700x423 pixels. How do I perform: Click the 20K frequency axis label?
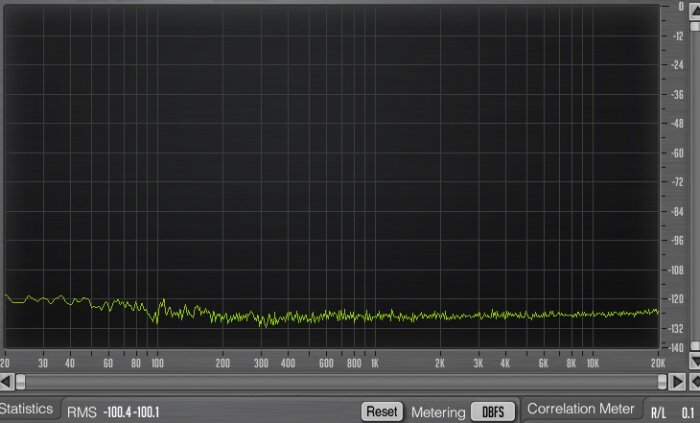[x=658, y=363]
